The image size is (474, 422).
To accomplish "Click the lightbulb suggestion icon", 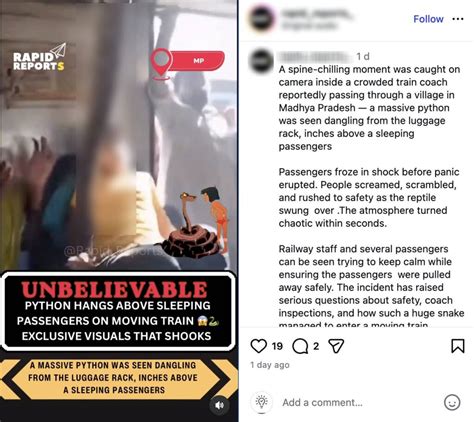I will pyautogui.click(x=262, y=402).
